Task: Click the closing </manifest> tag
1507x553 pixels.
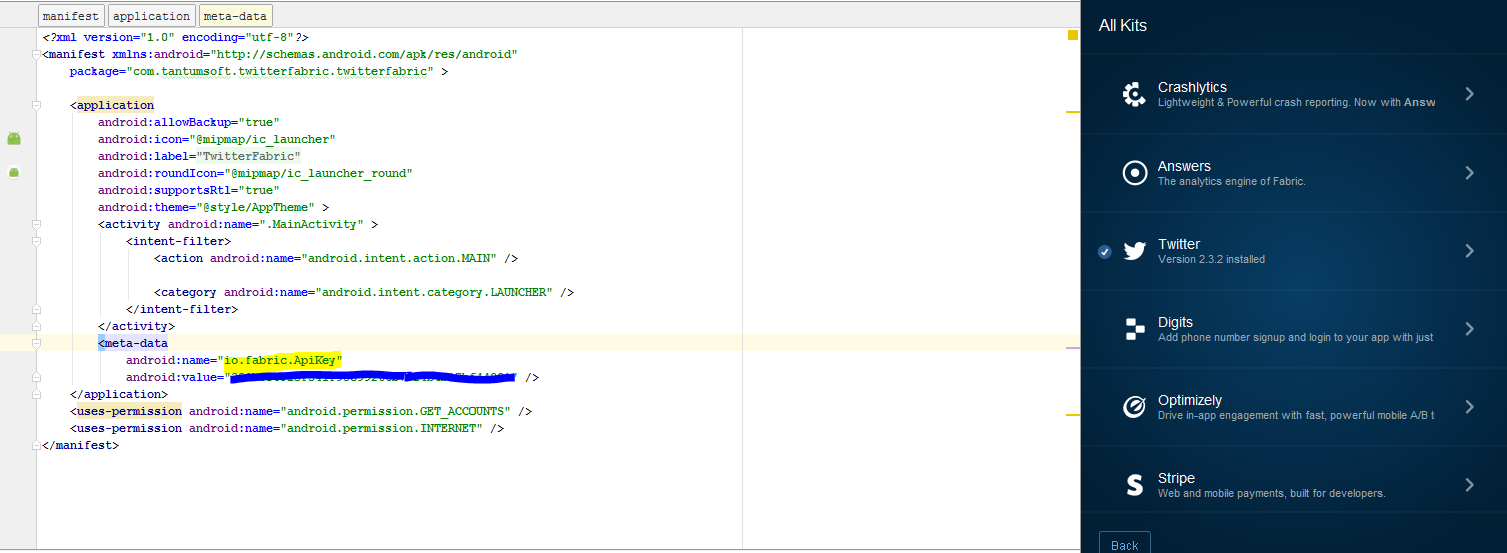Action: pyautogui.click(x=80, y=445)
